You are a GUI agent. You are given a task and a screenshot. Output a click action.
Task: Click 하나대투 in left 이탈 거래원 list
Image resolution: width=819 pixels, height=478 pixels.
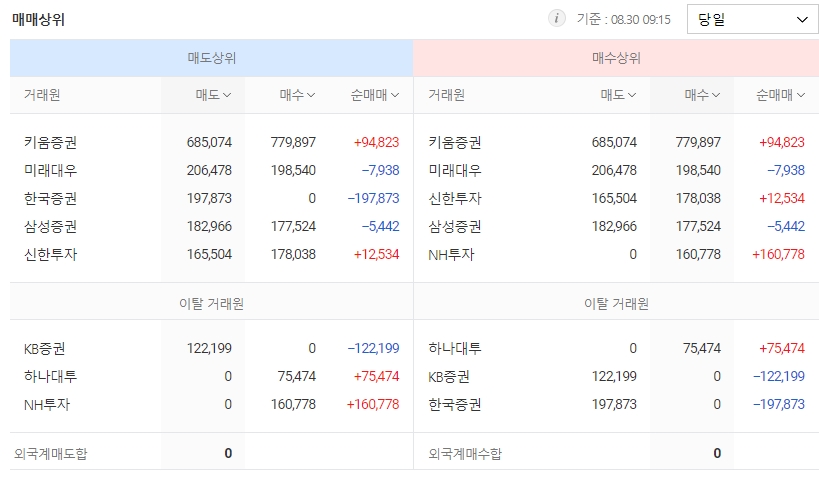point(50,376)
